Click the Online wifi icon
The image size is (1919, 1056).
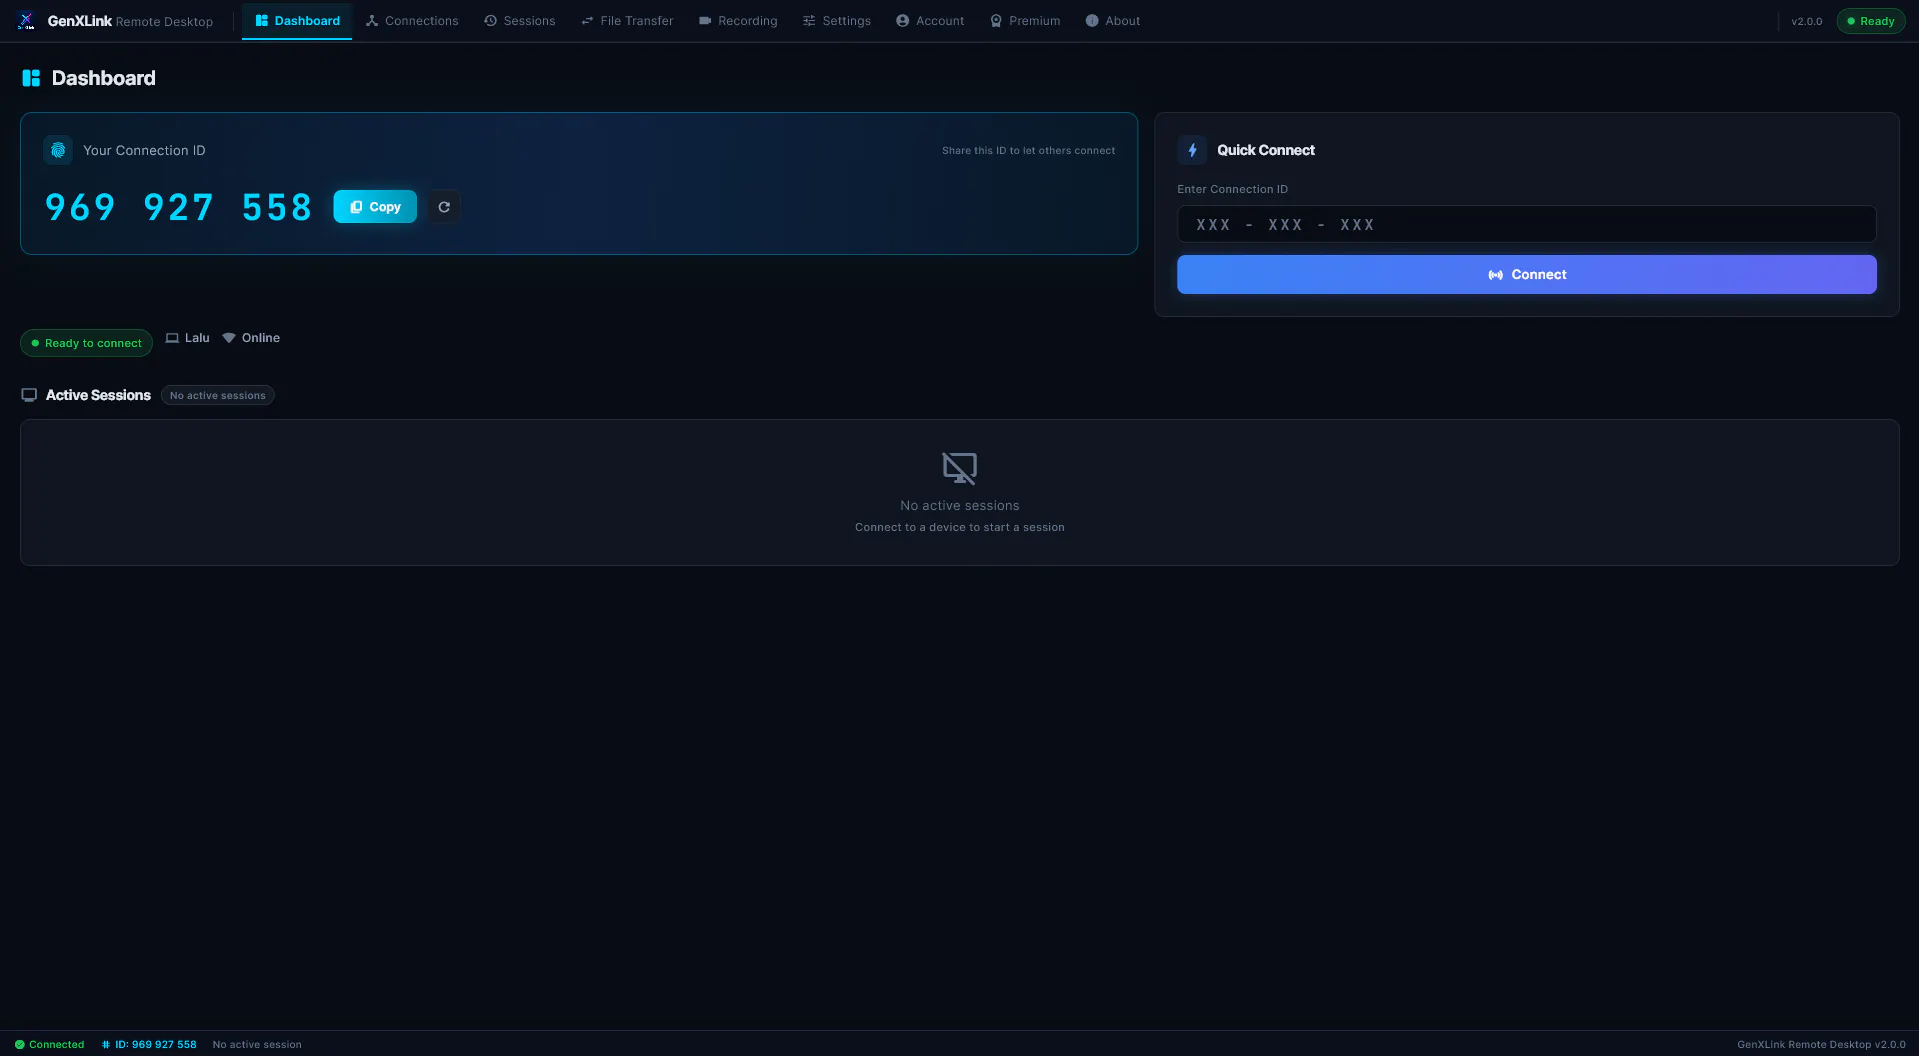[229, 338]
